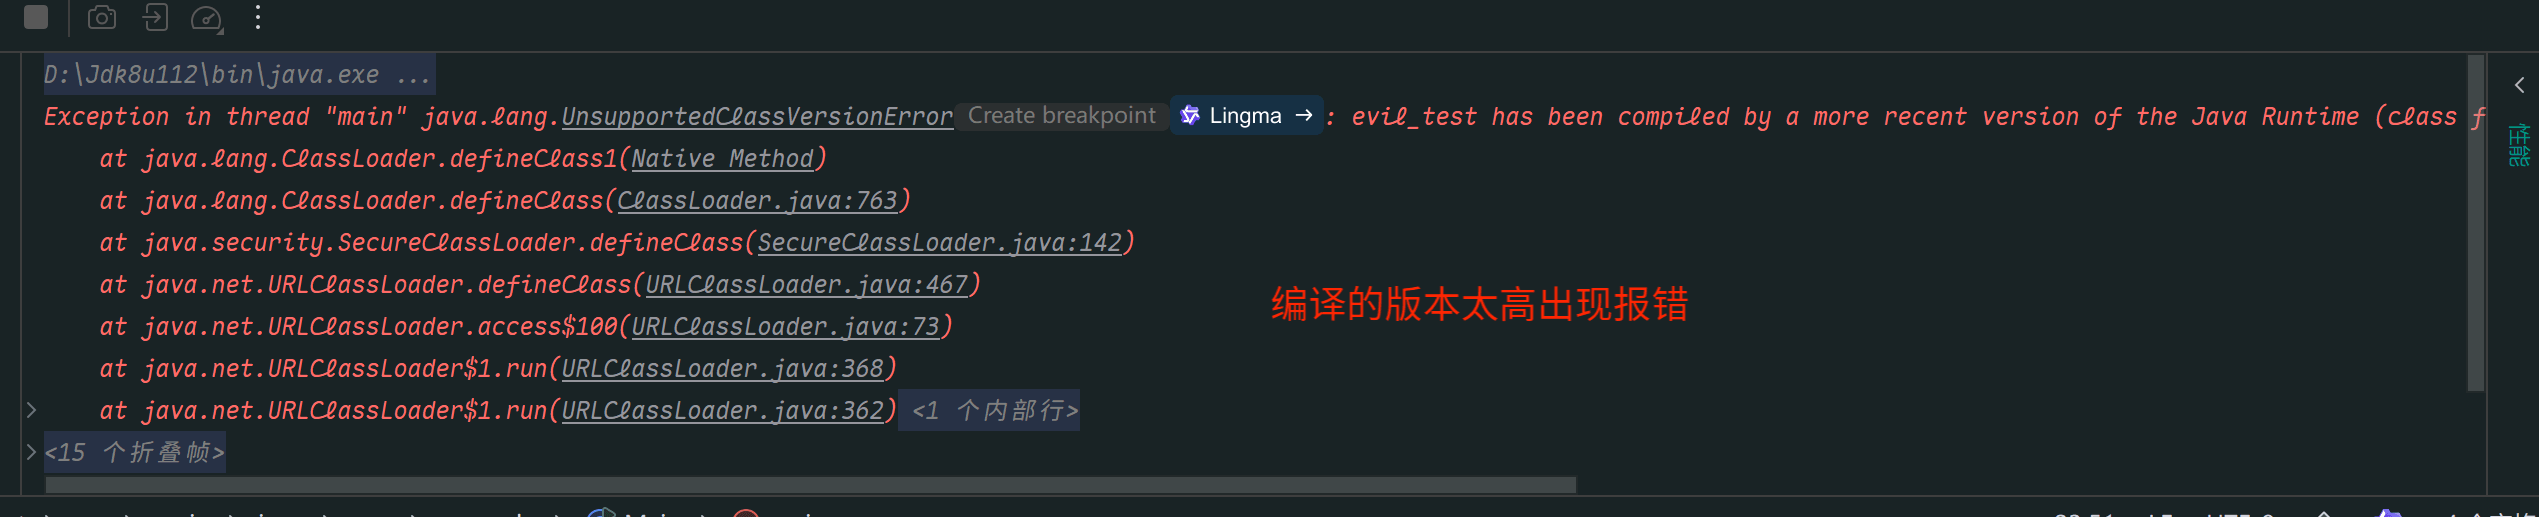Open URLClassLoader.java:467 link
Screen dimensions: 2539x517
(806, 285)
